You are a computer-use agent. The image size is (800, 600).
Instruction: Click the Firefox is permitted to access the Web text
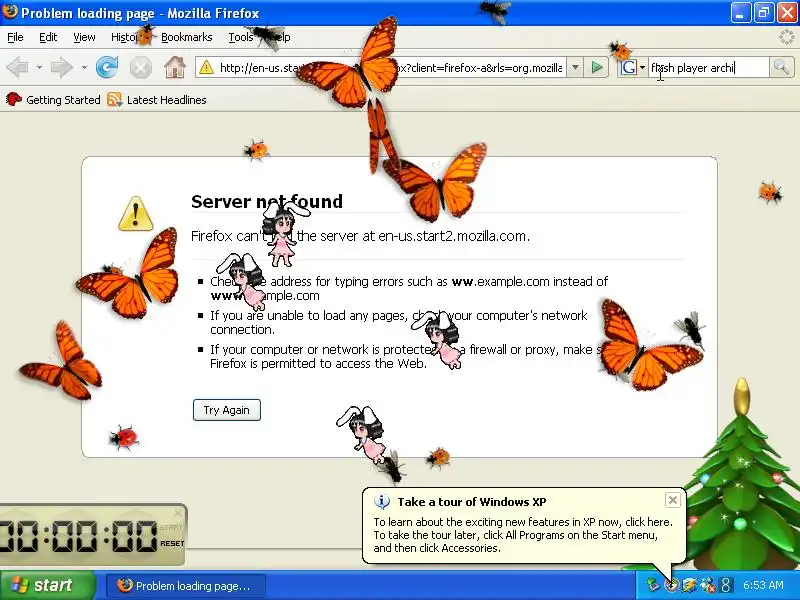pyautogui.click(x=318, y=363)
